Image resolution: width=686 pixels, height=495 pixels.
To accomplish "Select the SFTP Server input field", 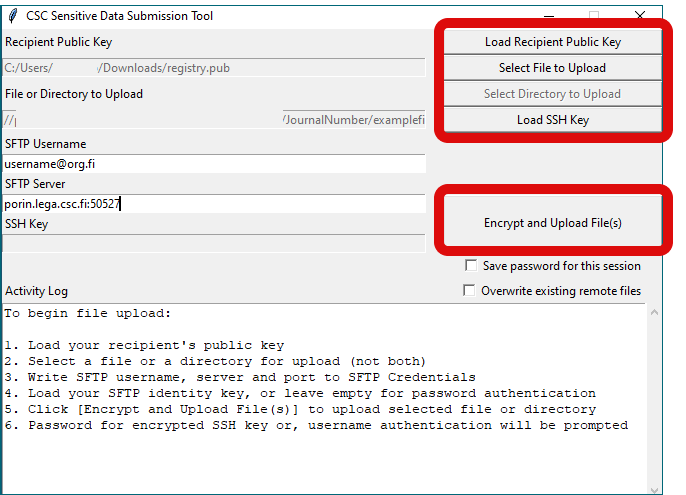I will coord(214,204).
